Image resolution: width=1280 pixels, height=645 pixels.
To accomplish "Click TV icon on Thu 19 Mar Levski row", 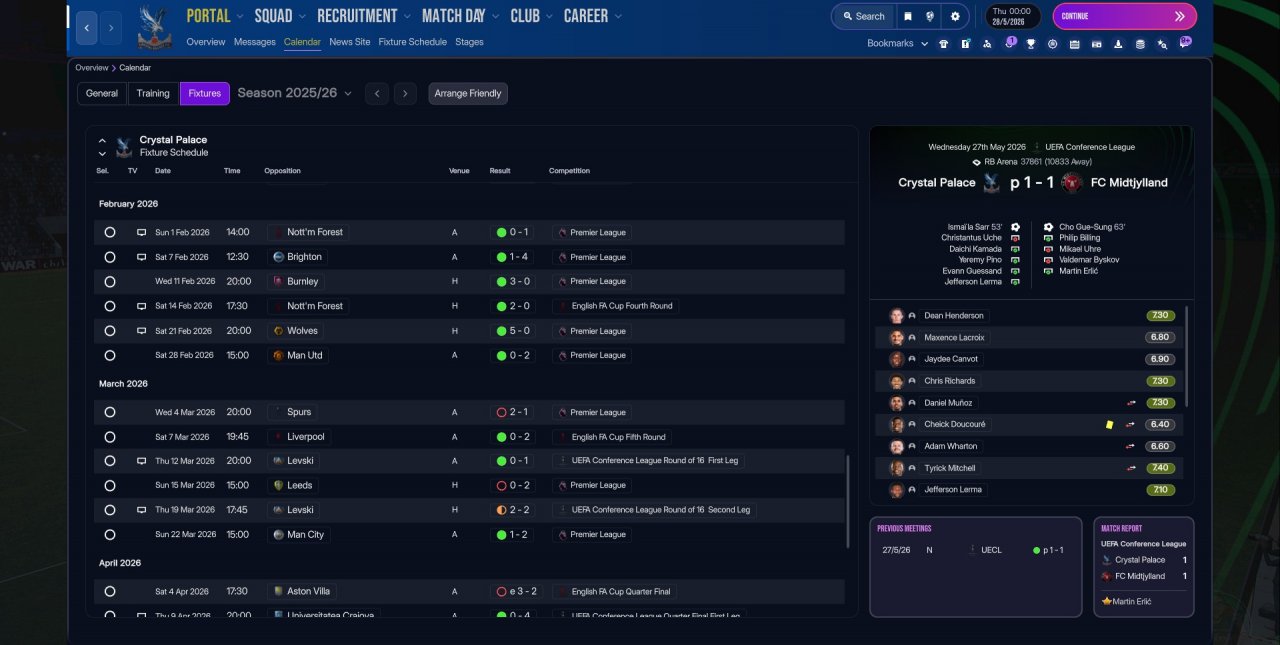I will pos(141,510).
